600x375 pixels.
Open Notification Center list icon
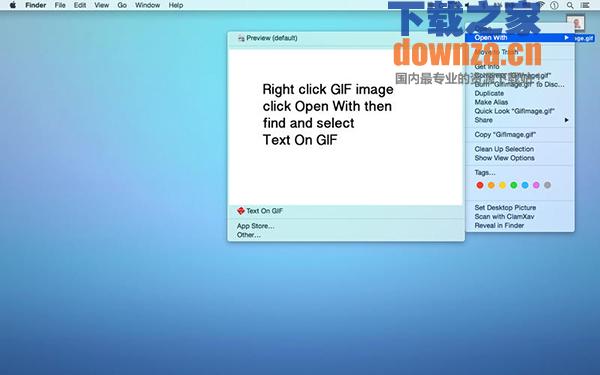coord(585,5)
